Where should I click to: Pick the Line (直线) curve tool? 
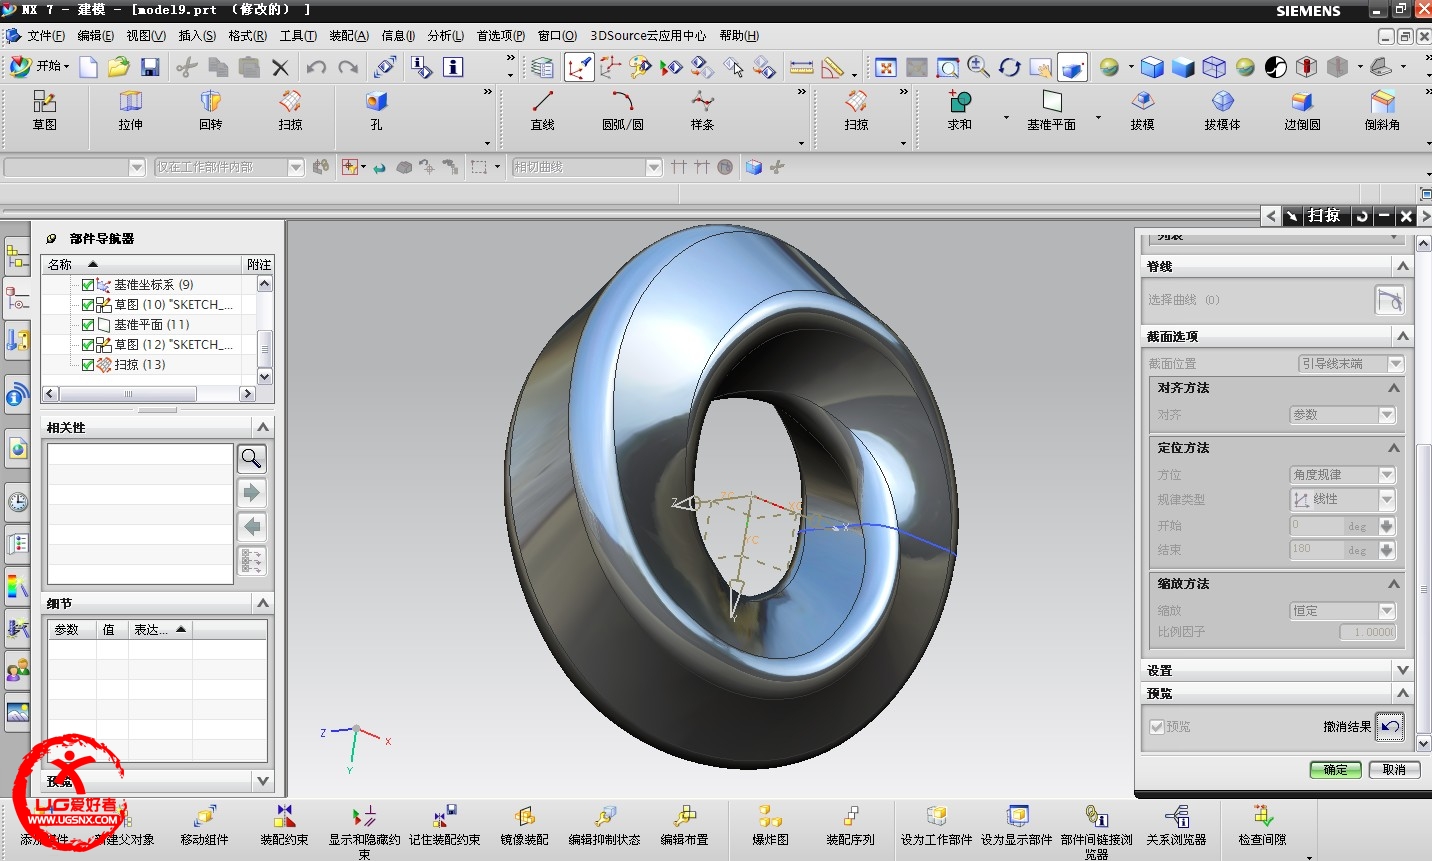pos(542,110)
